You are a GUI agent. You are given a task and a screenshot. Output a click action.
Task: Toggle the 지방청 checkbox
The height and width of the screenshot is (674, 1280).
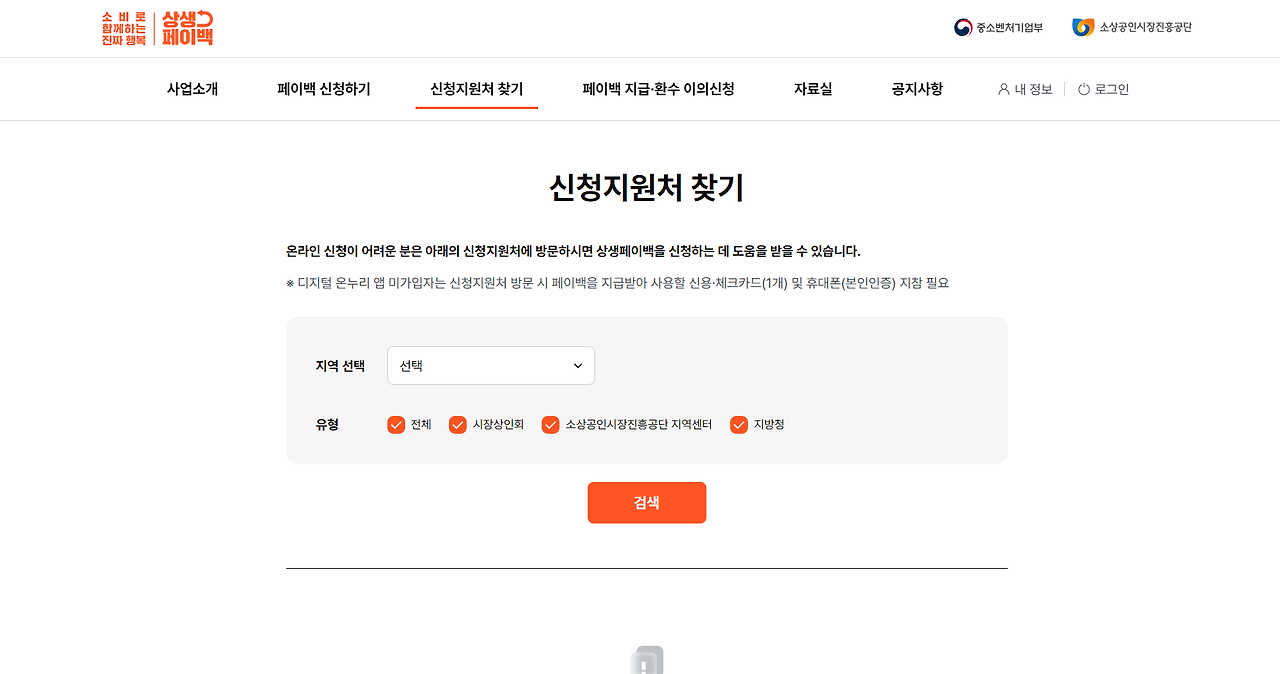coord(739,425)
